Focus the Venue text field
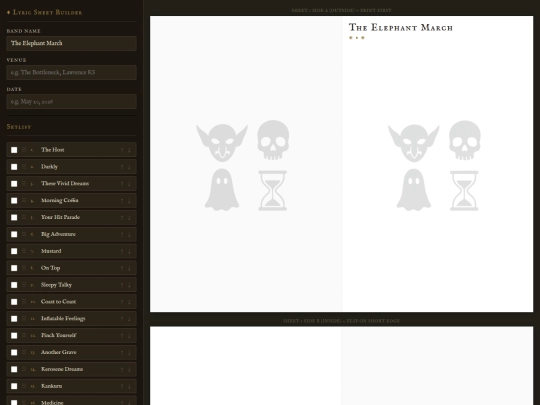The width and height of the screenshot is (540, 405). tap(71, 72)
